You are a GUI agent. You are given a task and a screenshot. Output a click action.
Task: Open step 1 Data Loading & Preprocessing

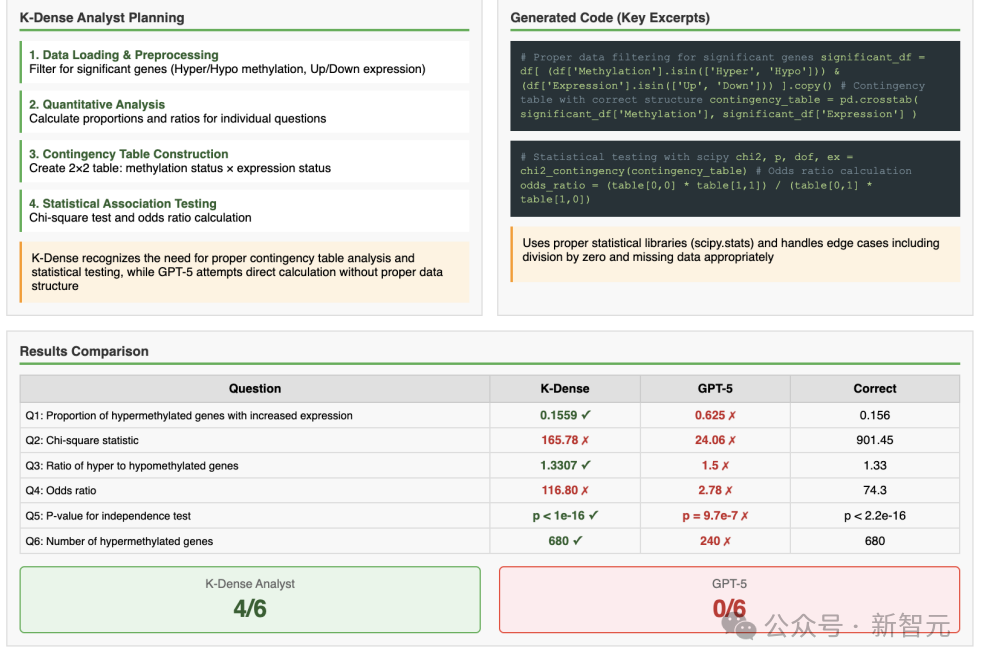click(123, 55)
